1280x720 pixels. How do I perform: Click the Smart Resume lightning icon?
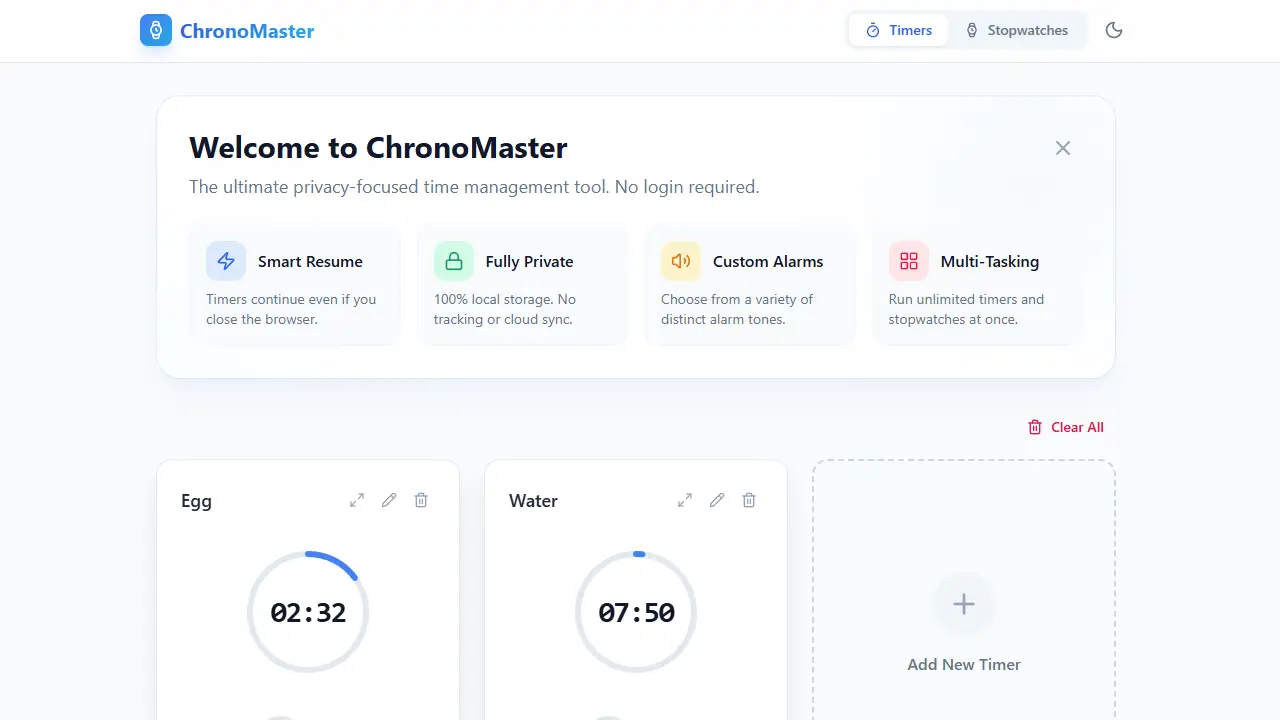(226, 261)
